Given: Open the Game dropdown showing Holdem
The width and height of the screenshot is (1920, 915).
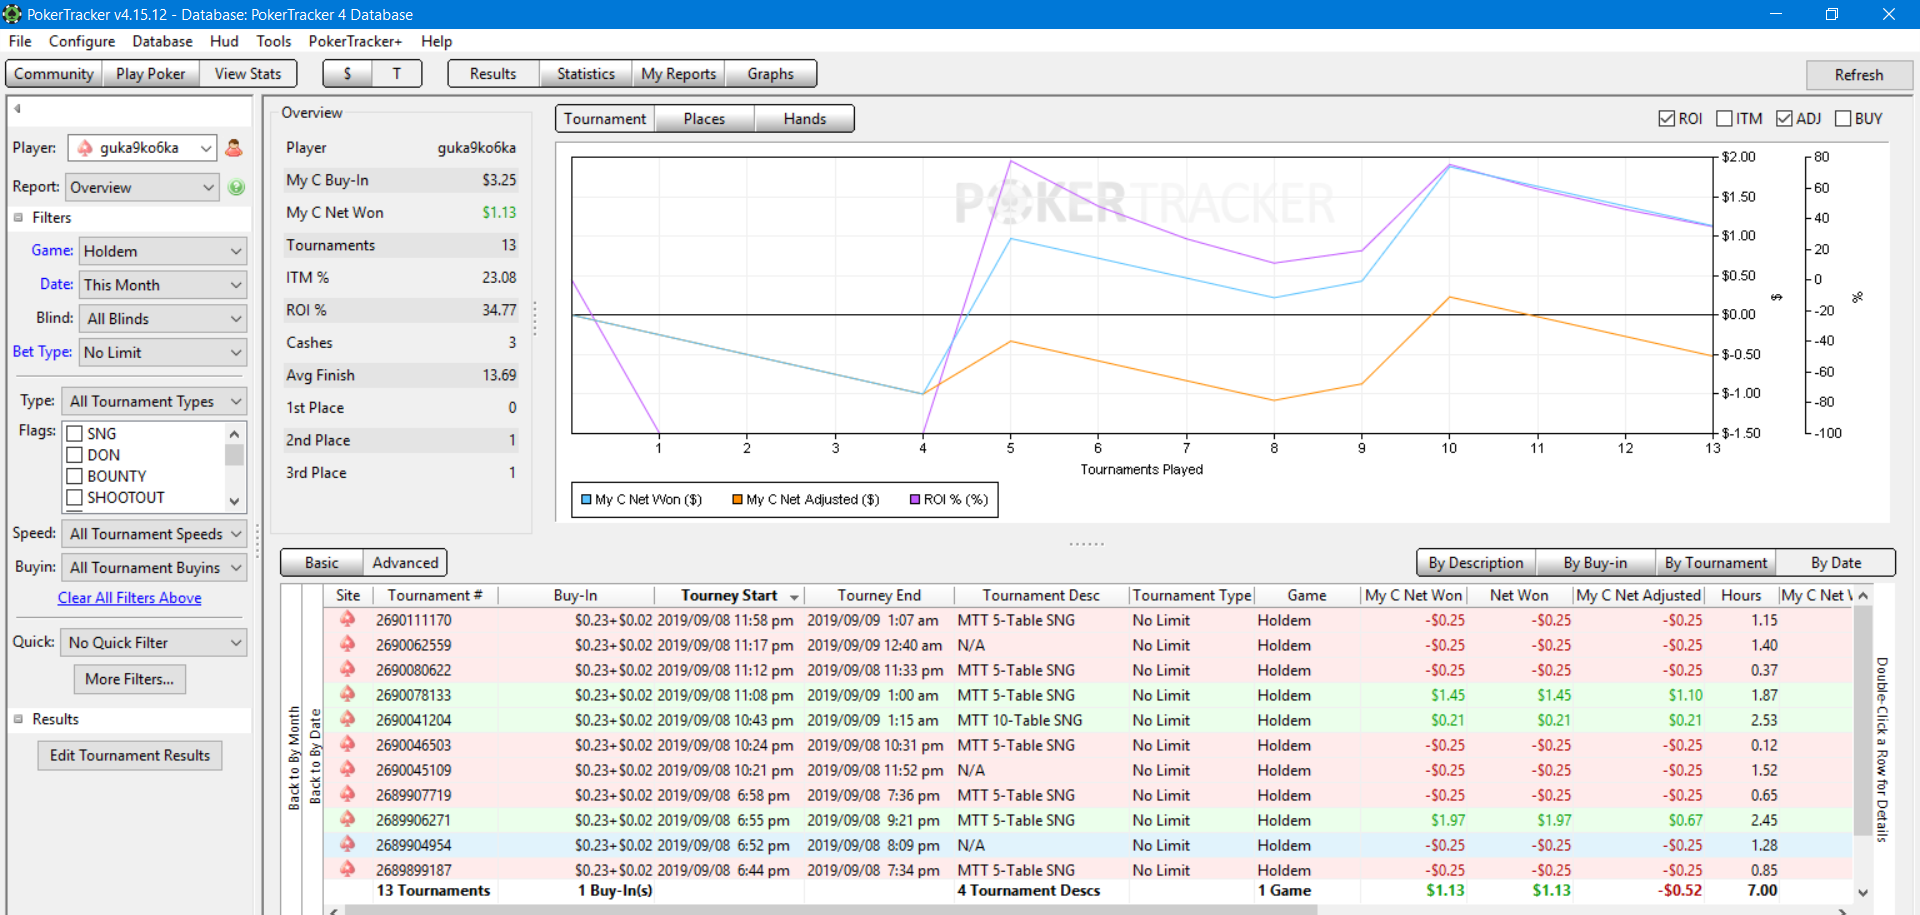Looking at the screenshot, I should 163,251.
